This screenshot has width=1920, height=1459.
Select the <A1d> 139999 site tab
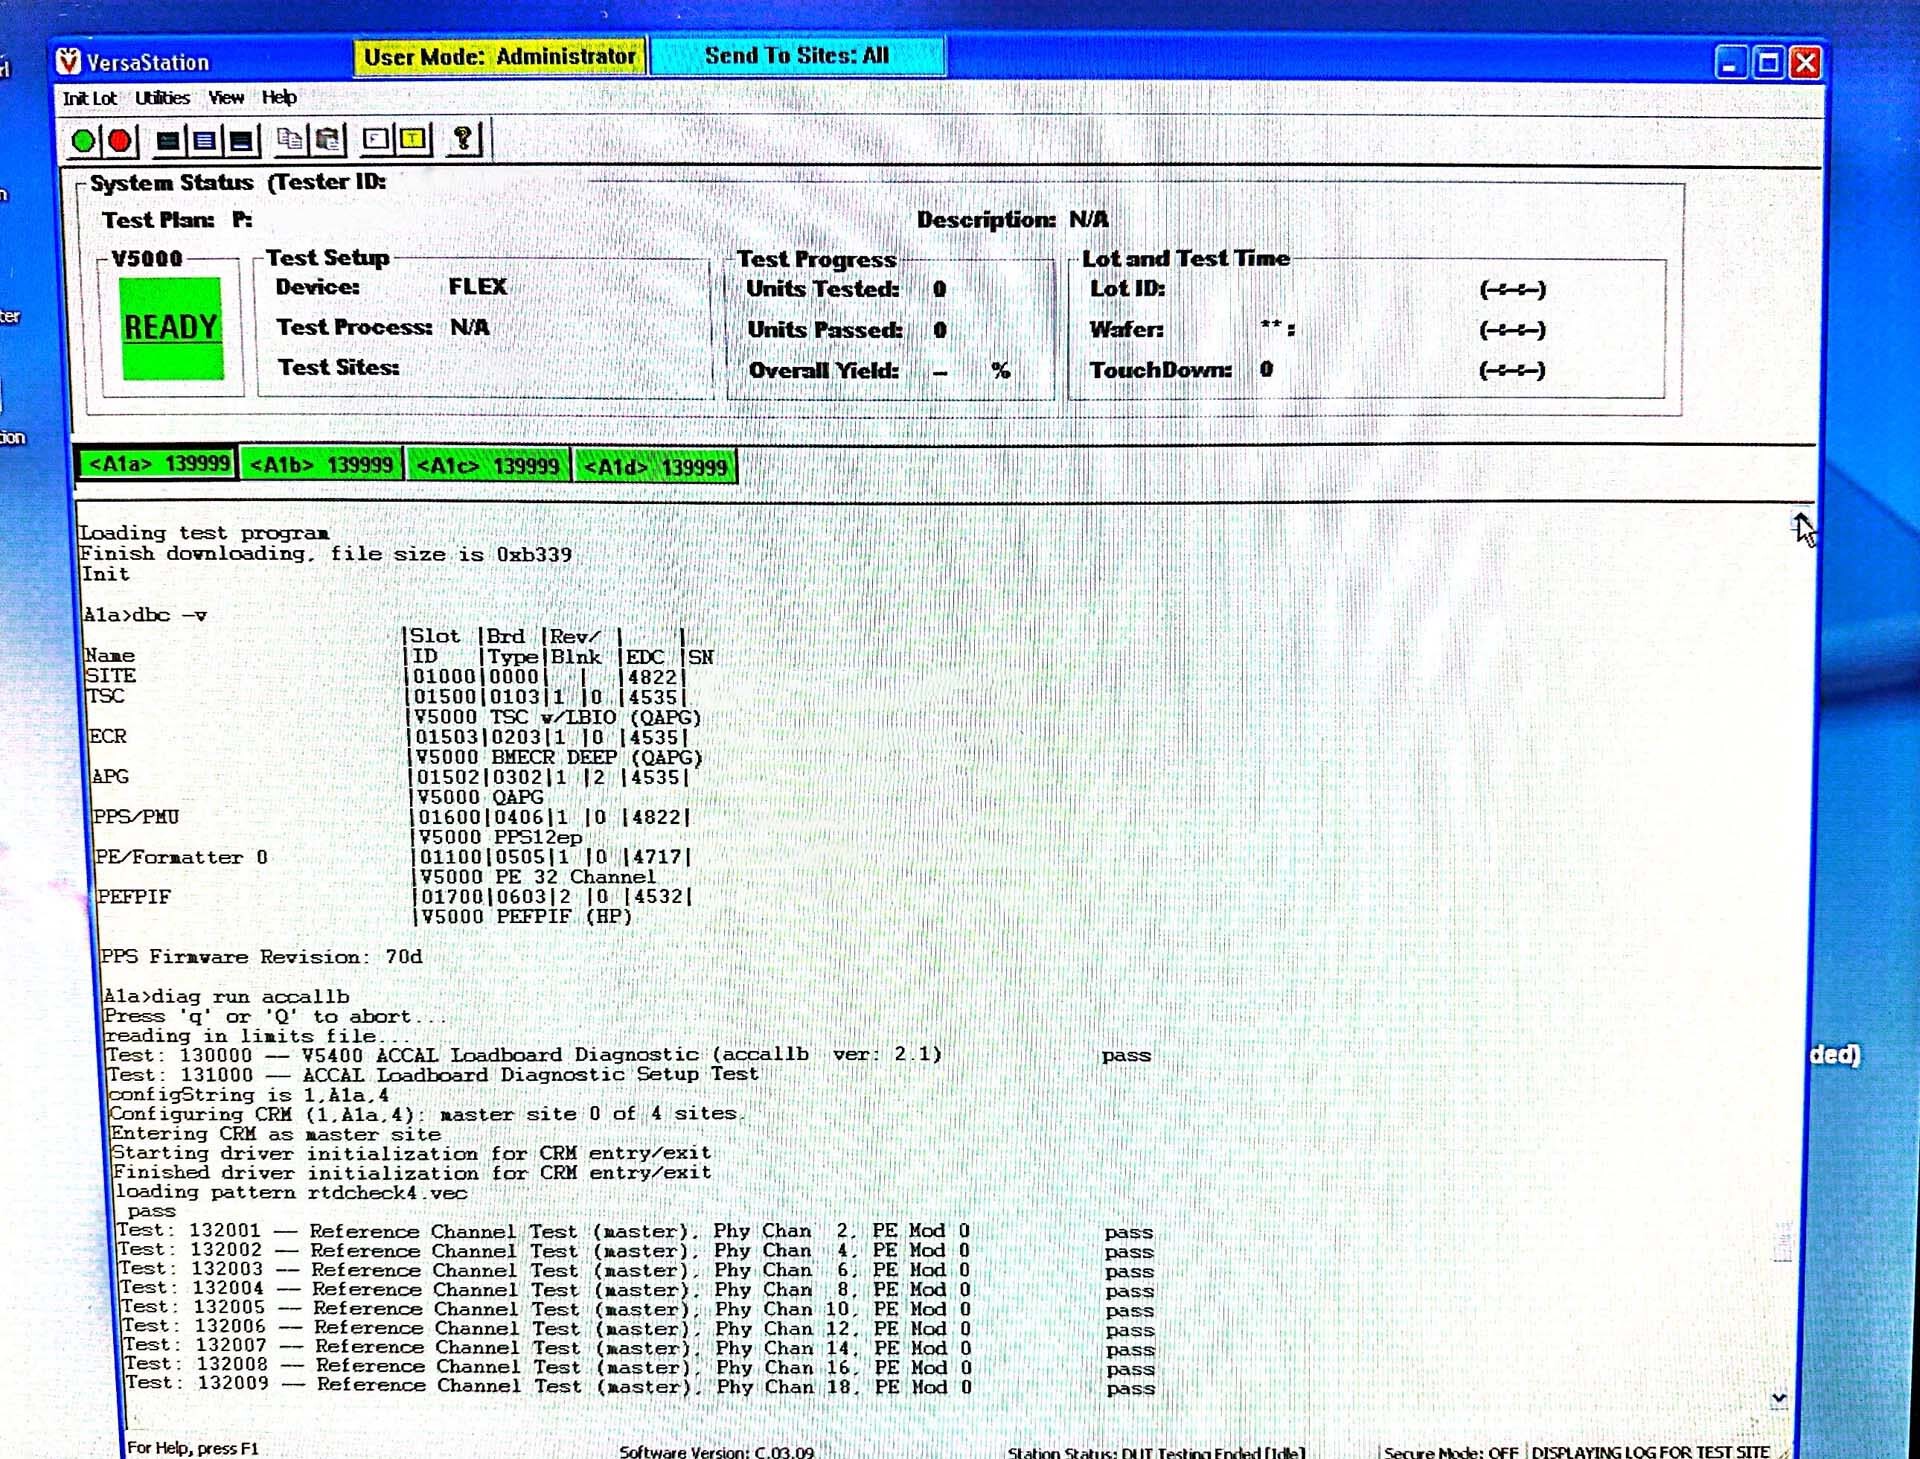[x=656, y=467]
